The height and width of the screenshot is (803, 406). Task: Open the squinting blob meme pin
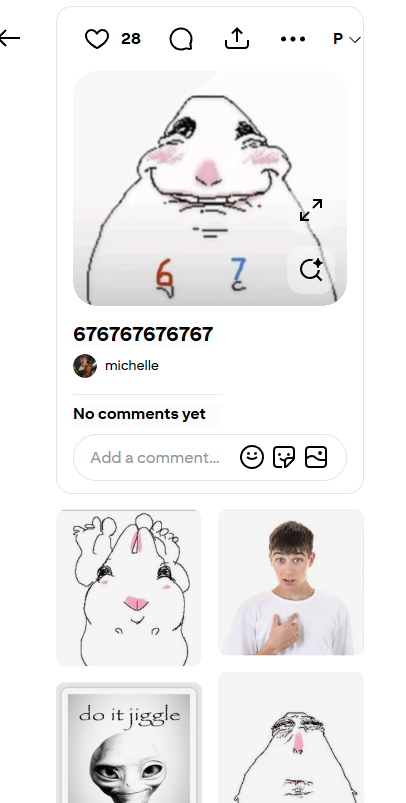291,737
